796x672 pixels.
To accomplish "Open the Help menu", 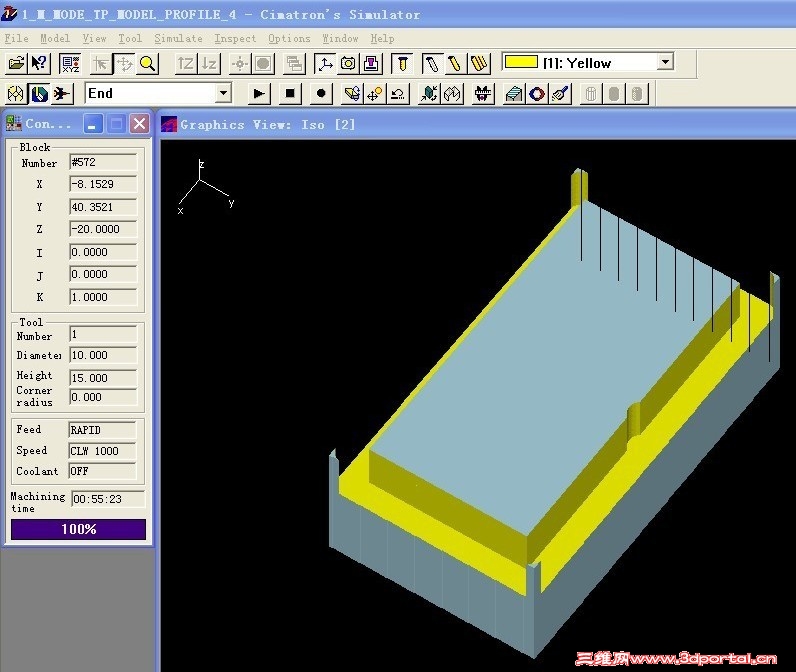I will tap(382, 39).
